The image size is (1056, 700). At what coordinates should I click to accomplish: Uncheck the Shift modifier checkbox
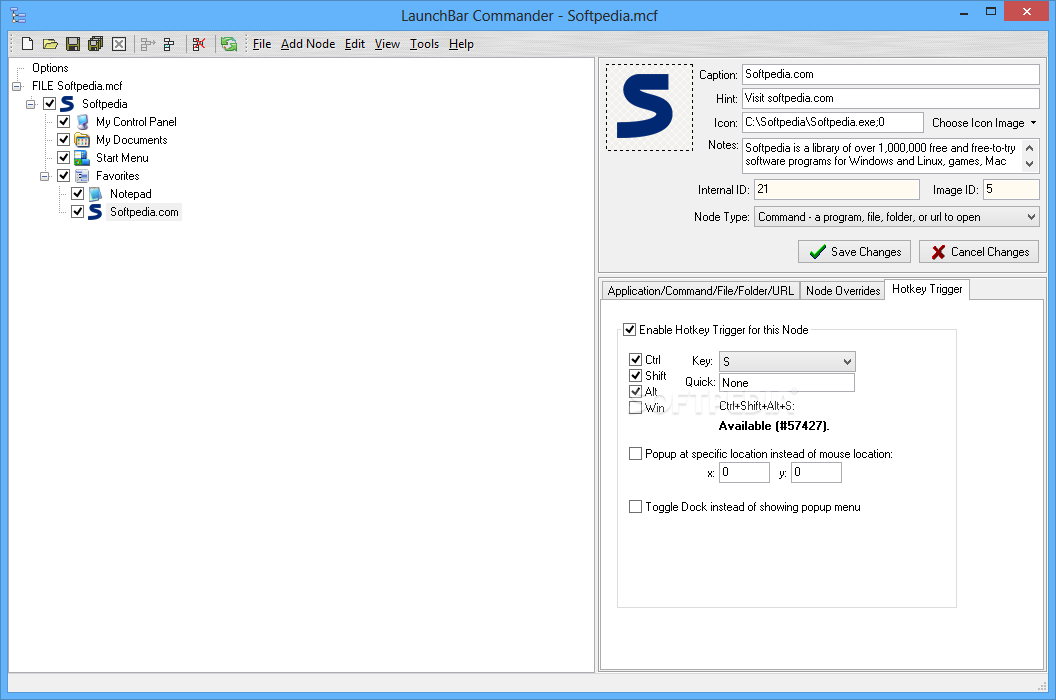click(x=635, y=375)
